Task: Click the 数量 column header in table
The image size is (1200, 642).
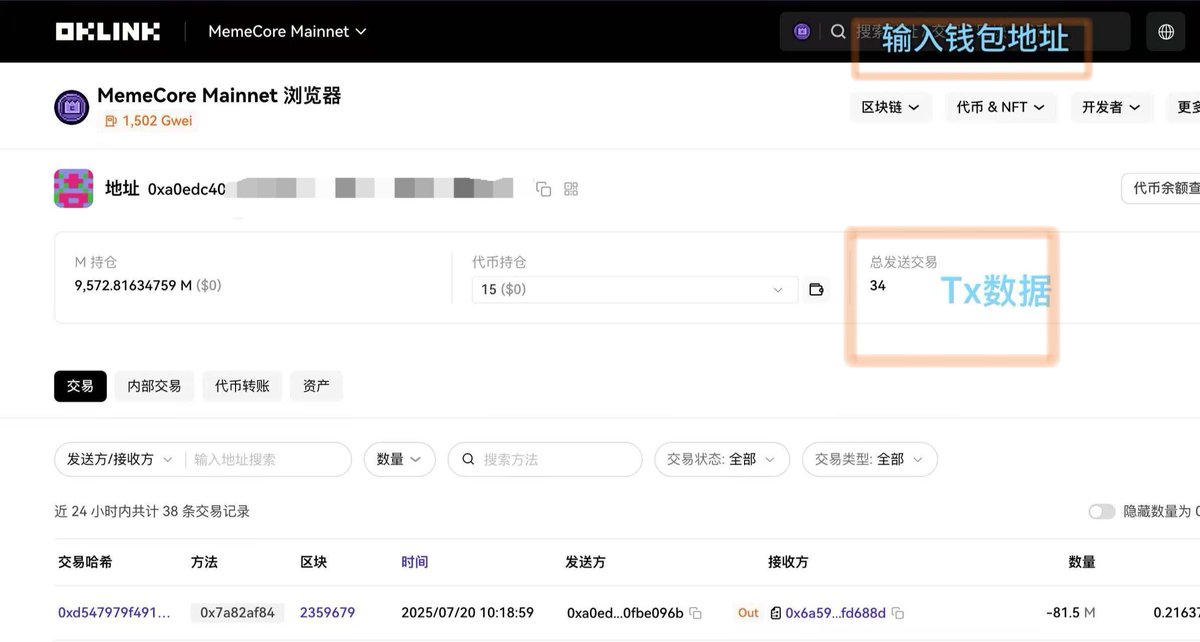Action: click(1082, 562)
